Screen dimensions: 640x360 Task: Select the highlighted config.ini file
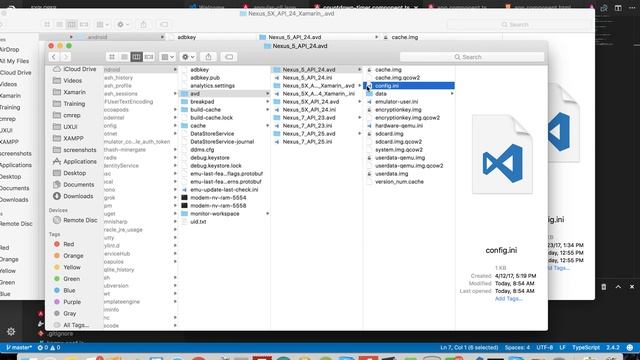click(409, 86)
